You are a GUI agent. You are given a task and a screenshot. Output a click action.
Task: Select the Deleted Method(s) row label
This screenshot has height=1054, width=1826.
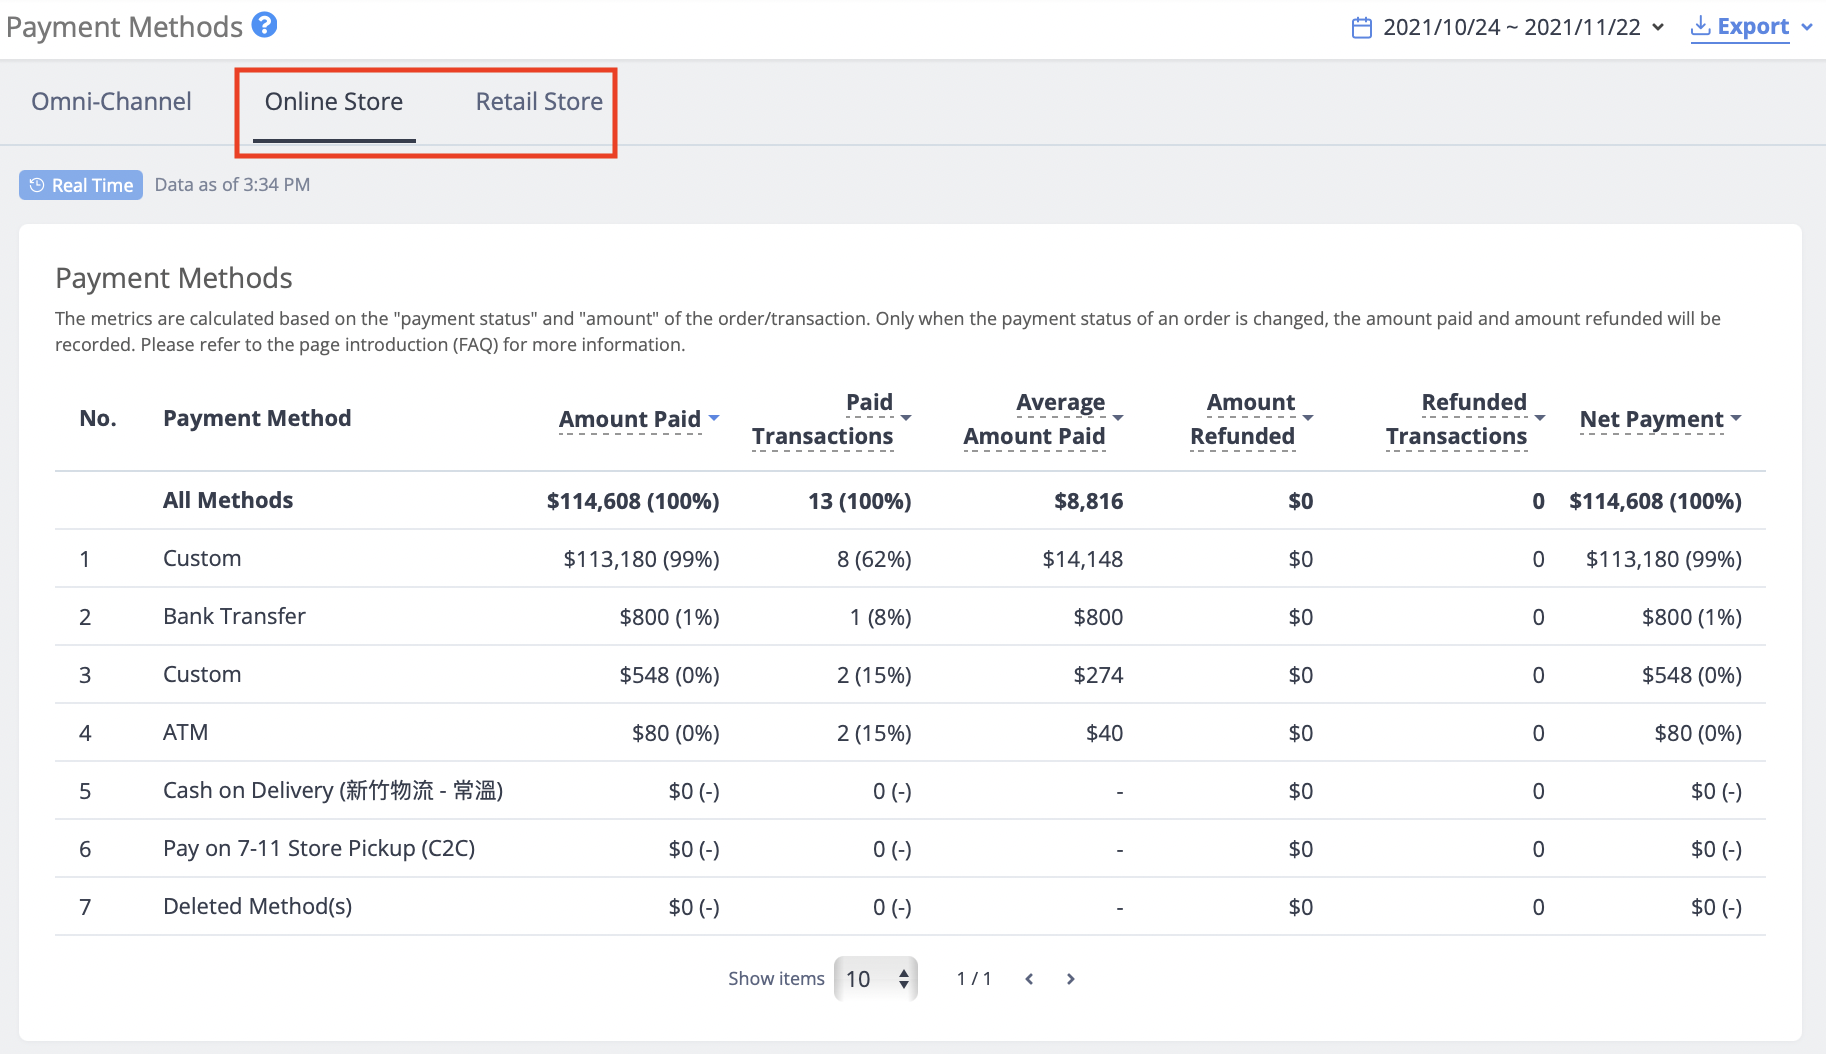coord(257,906)
